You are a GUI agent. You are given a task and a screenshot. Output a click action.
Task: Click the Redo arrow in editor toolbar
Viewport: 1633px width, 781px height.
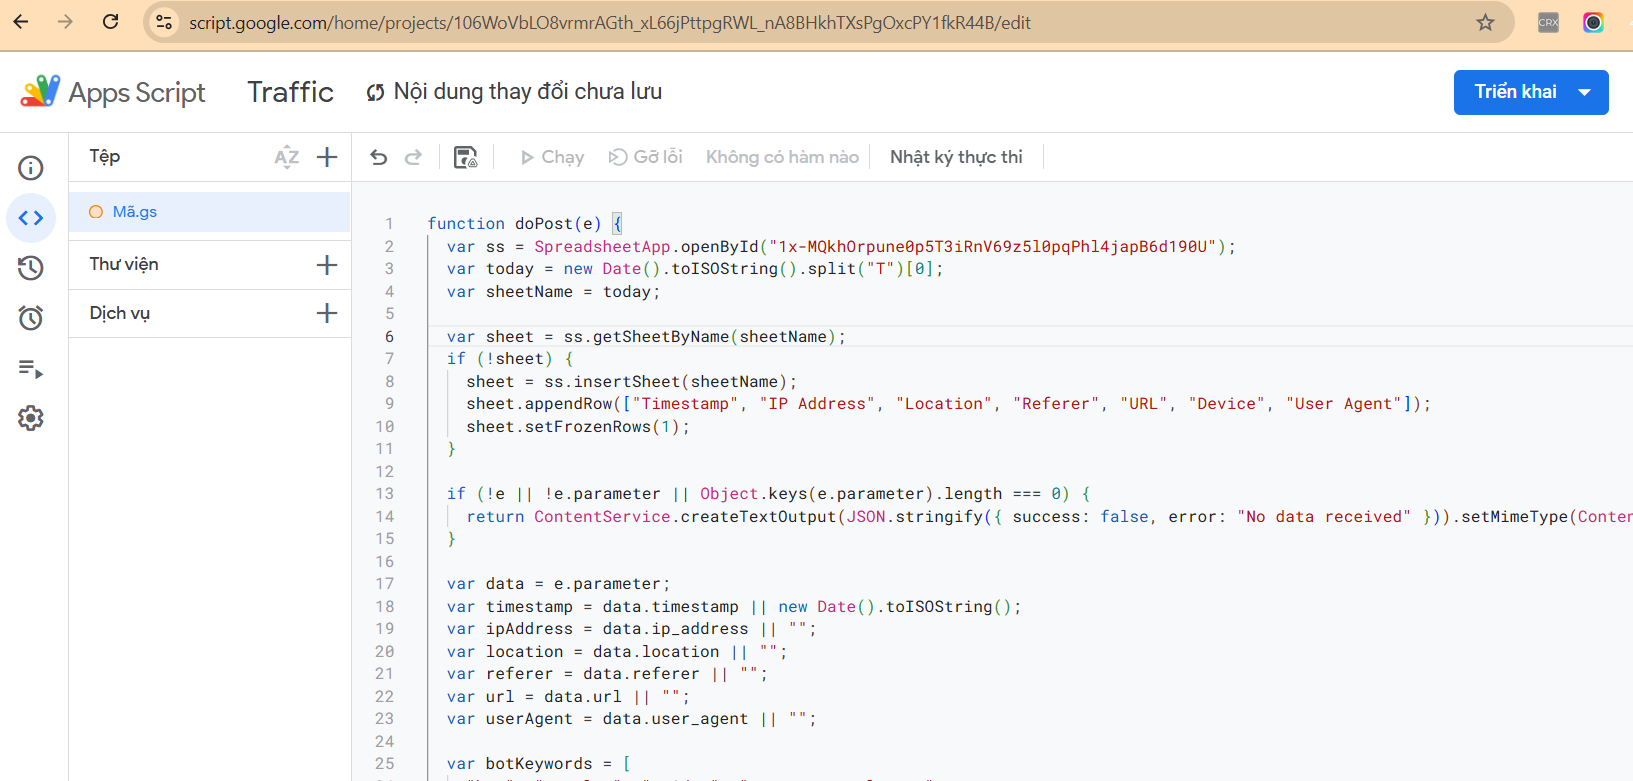coord(413,157)
